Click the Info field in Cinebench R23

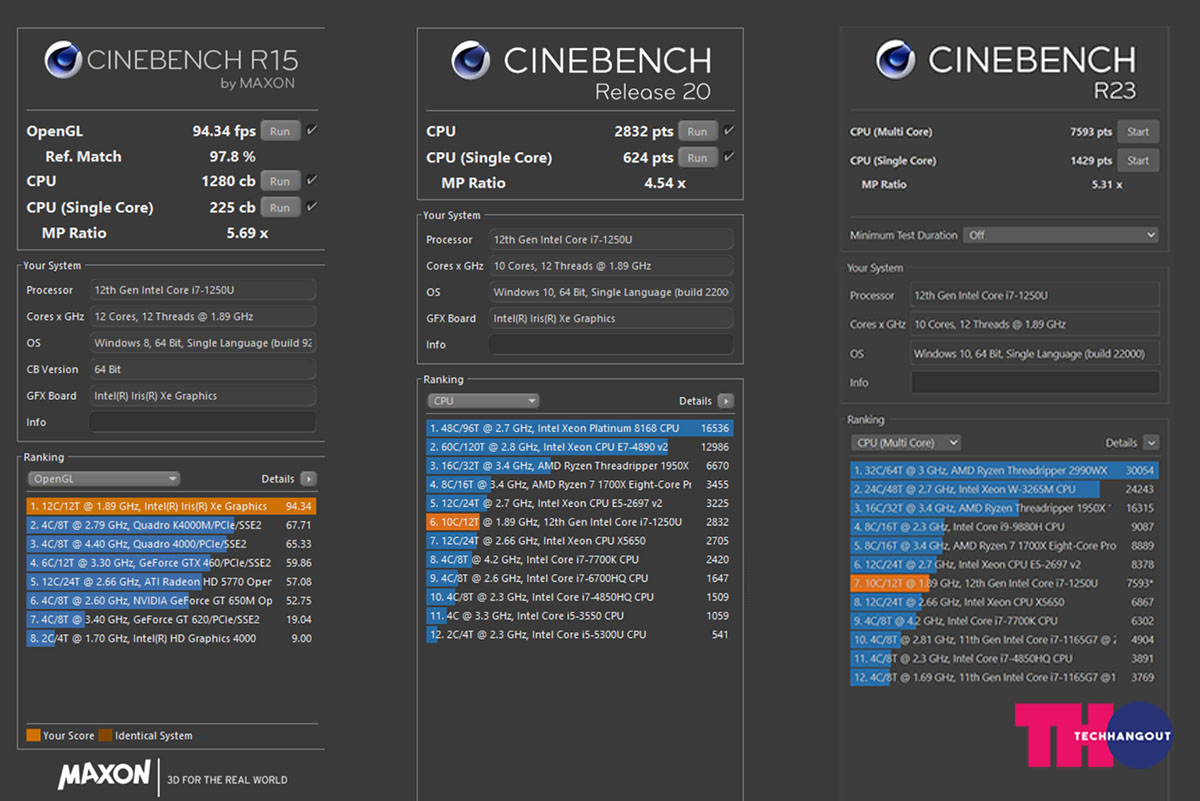[1035, 382]
